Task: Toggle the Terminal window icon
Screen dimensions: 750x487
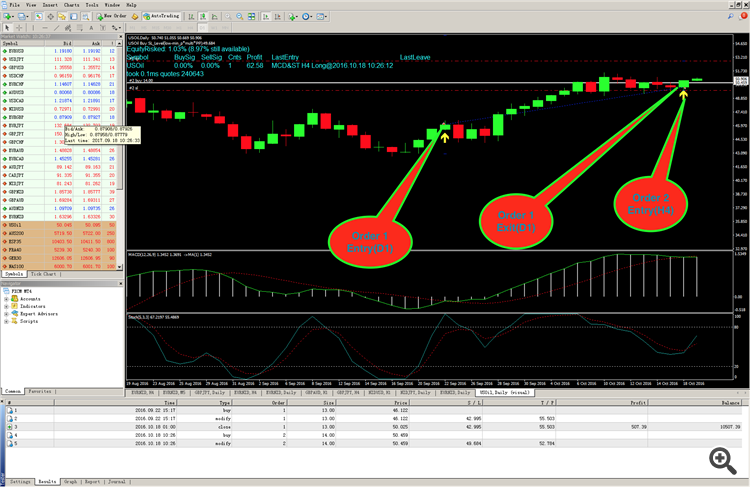Action: (74, 16)
